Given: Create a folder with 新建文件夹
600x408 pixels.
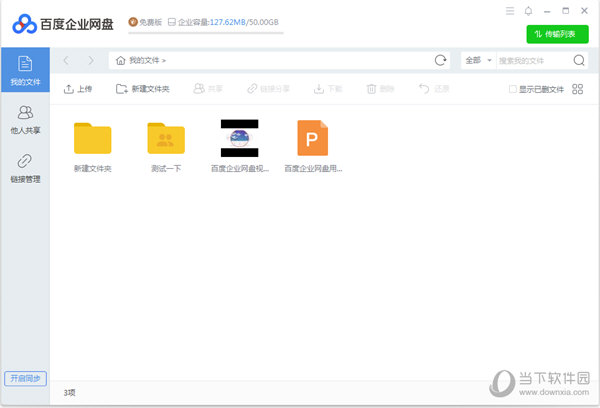Looking at the screenshot, I should (x=143, y=89).
